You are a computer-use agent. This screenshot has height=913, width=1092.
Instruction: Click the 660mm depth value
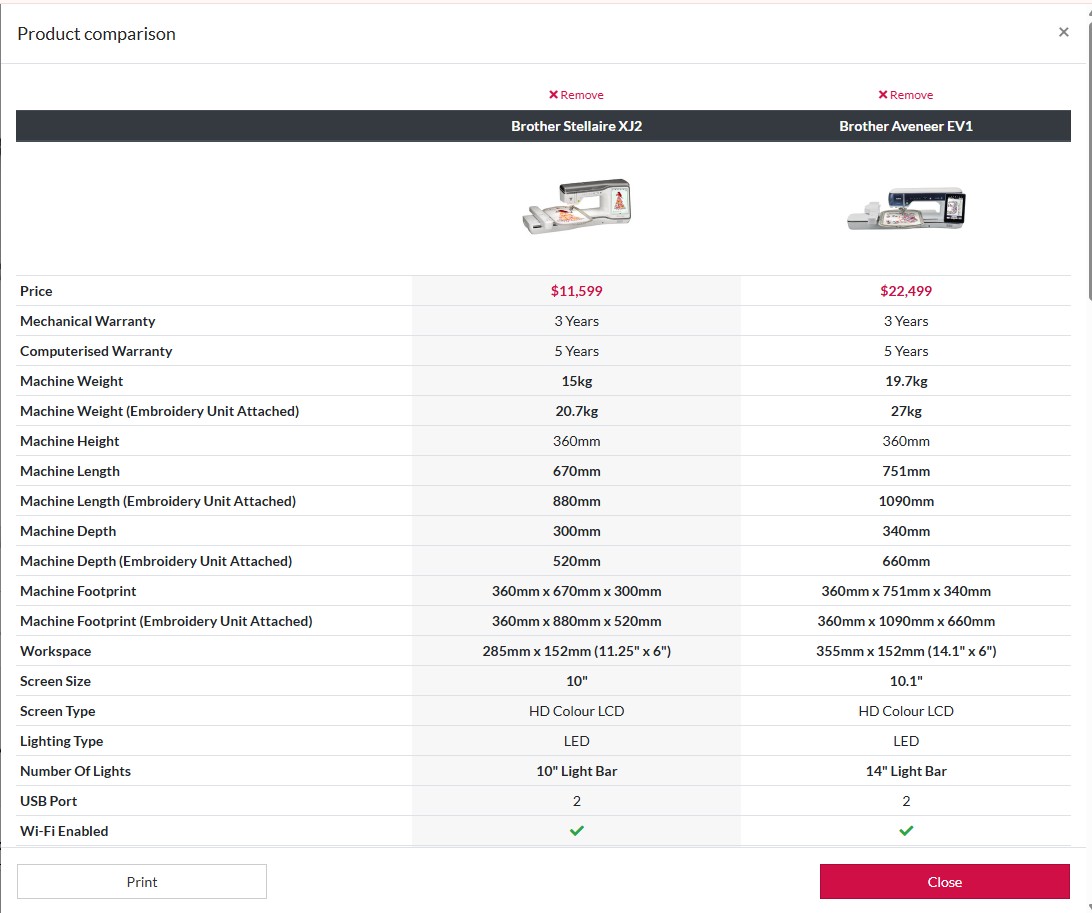click(x=906, y=561)
